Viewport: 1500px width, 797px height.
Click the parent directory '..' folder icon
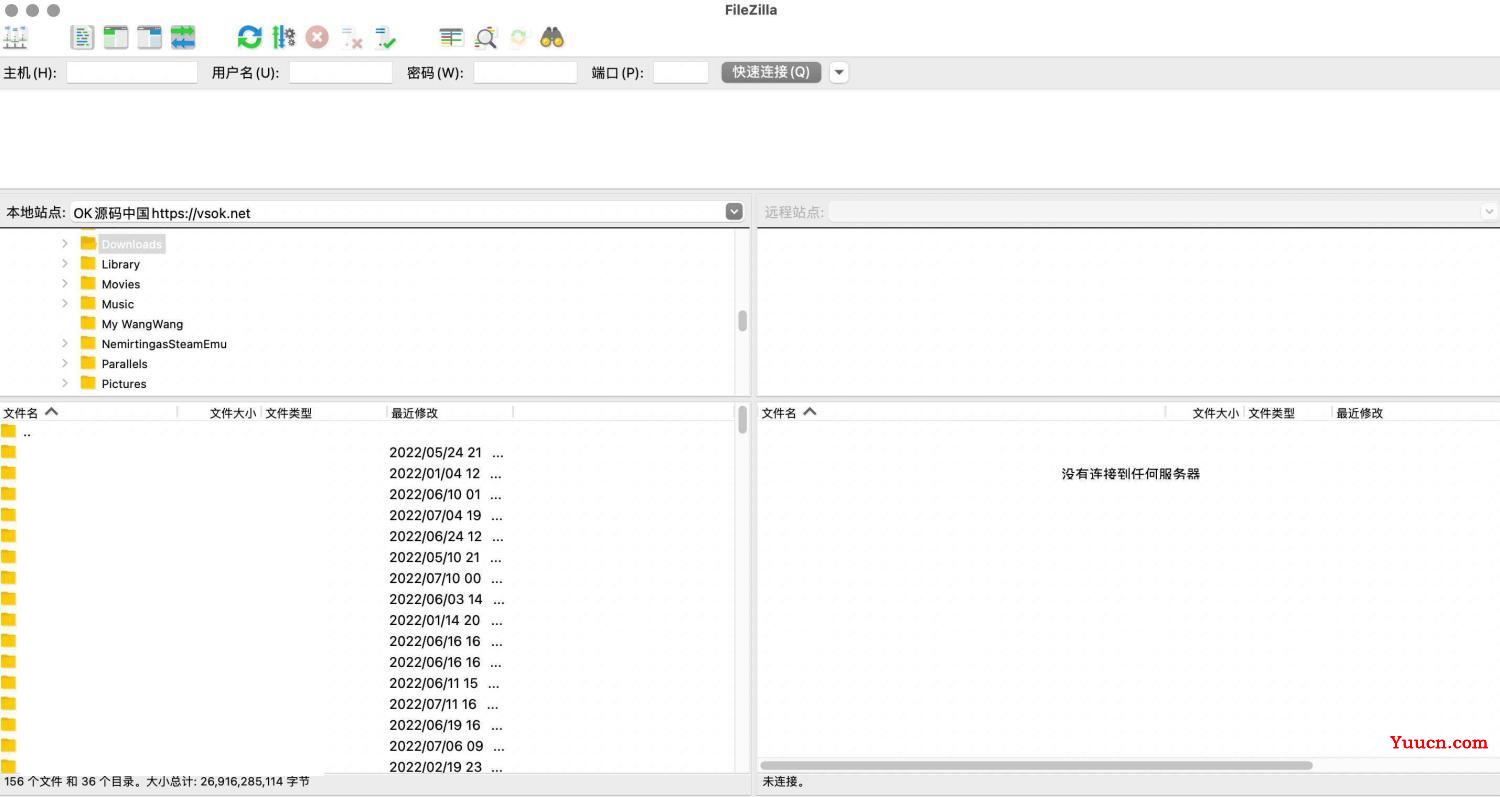click(x=9, y=431)
